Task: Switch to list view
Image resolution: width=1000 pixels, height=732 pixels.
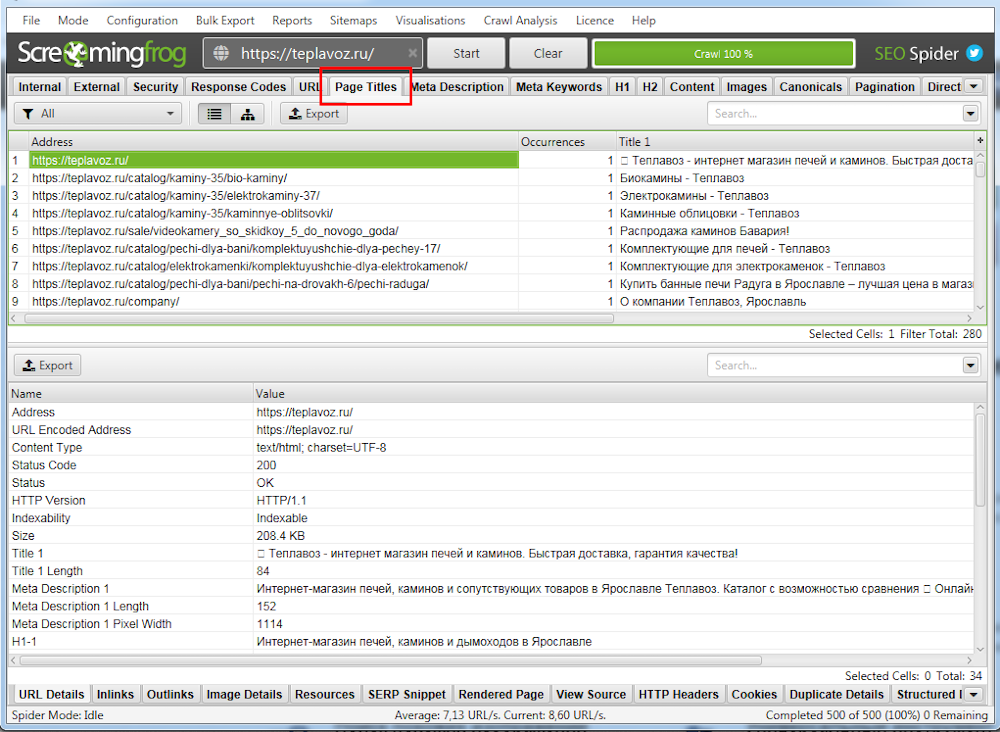Action: (x=214, y=114)
